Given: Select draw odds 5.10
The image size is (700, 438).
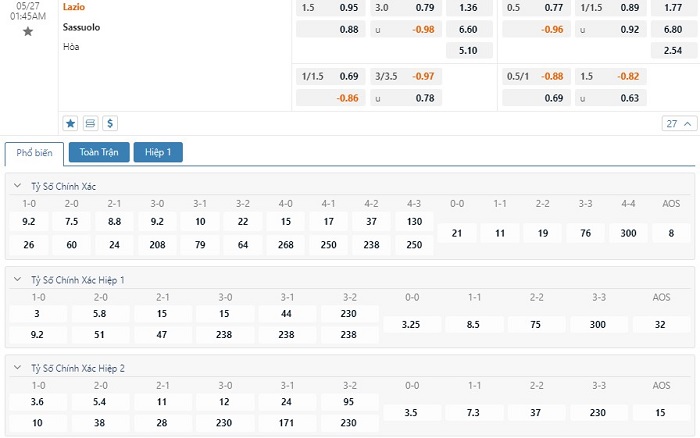Looking at the screenshot, I should tap(469, 50).
